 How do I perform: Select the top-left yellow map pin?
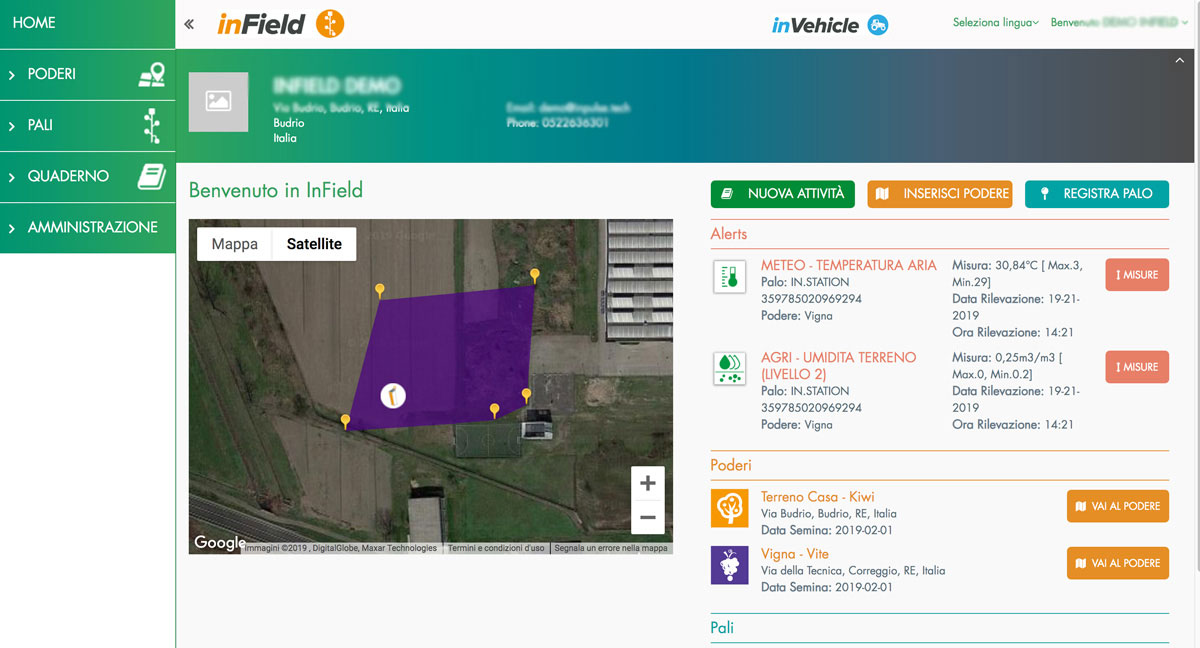click(x=379, y=290)
